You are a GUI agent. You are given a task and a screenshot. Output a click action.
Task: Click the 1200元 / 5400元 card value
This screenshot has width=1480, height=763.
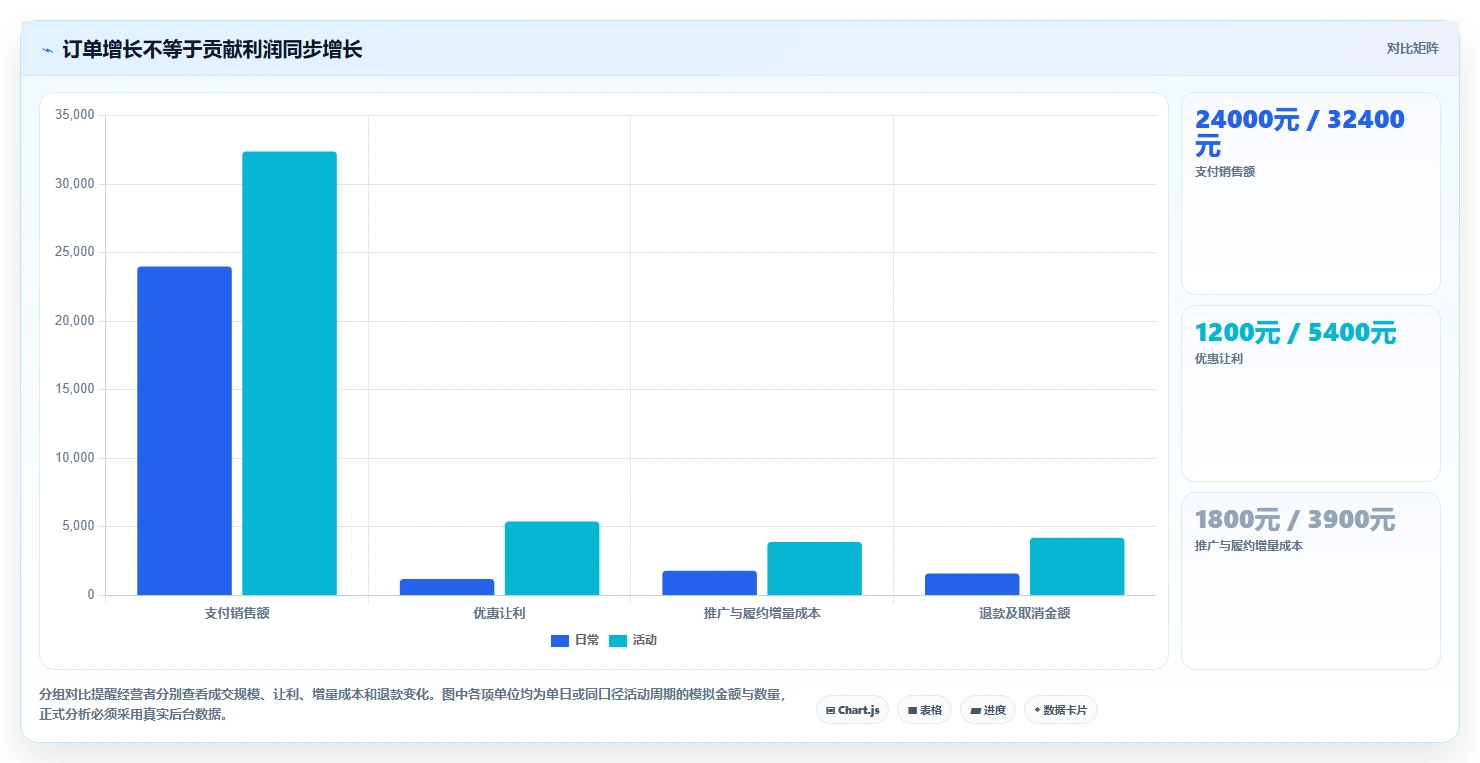(1295, 333)
